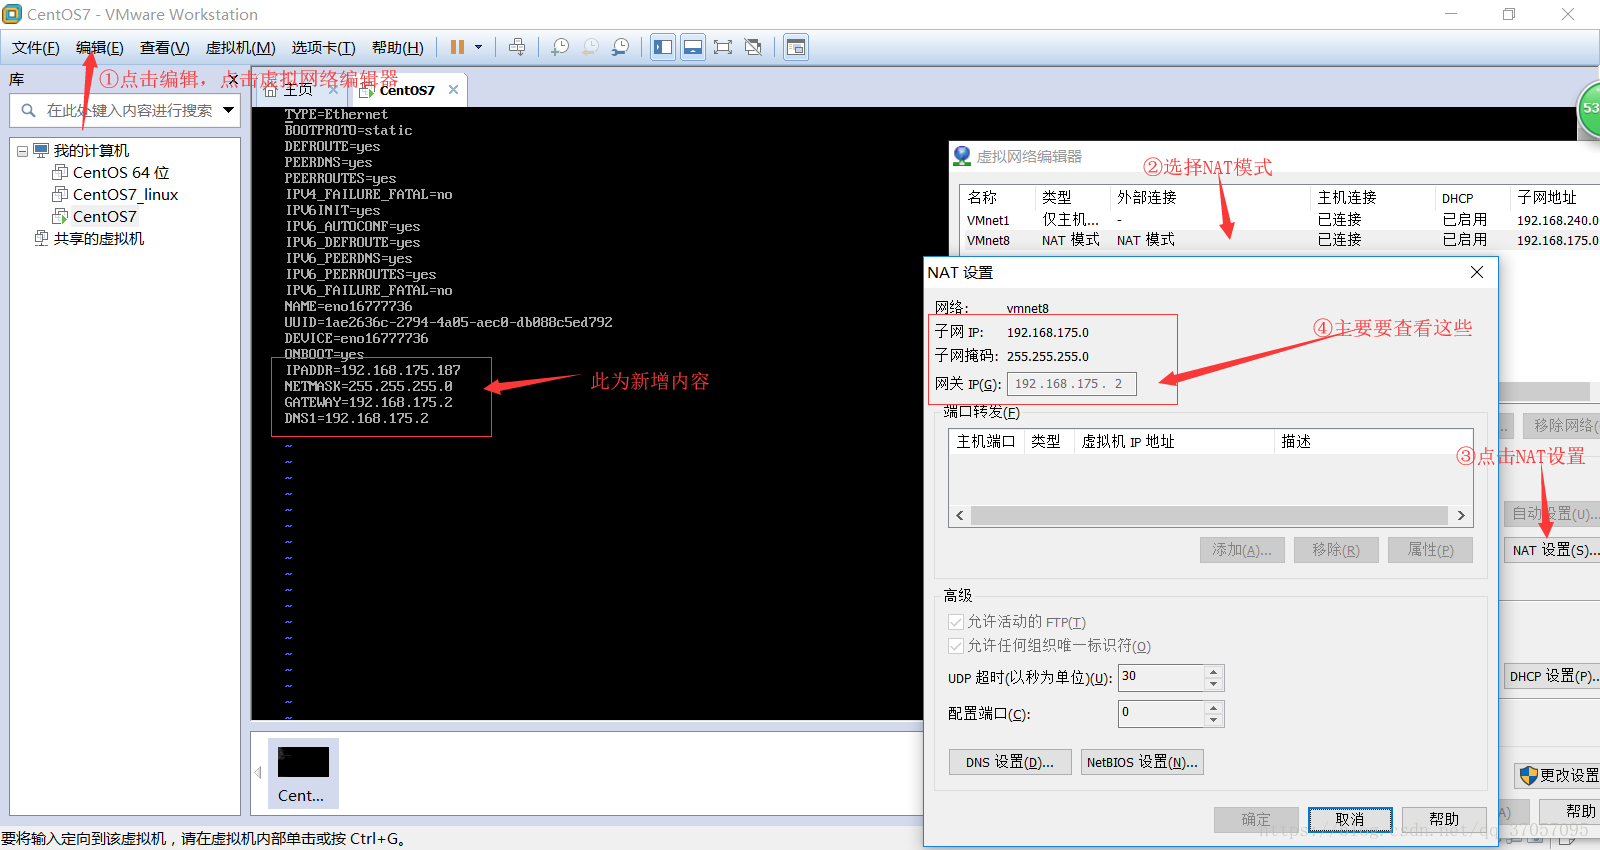The image size is (1600, 850).
Task: Click the 配置端口 value field
Action: tap(1161, 714)
